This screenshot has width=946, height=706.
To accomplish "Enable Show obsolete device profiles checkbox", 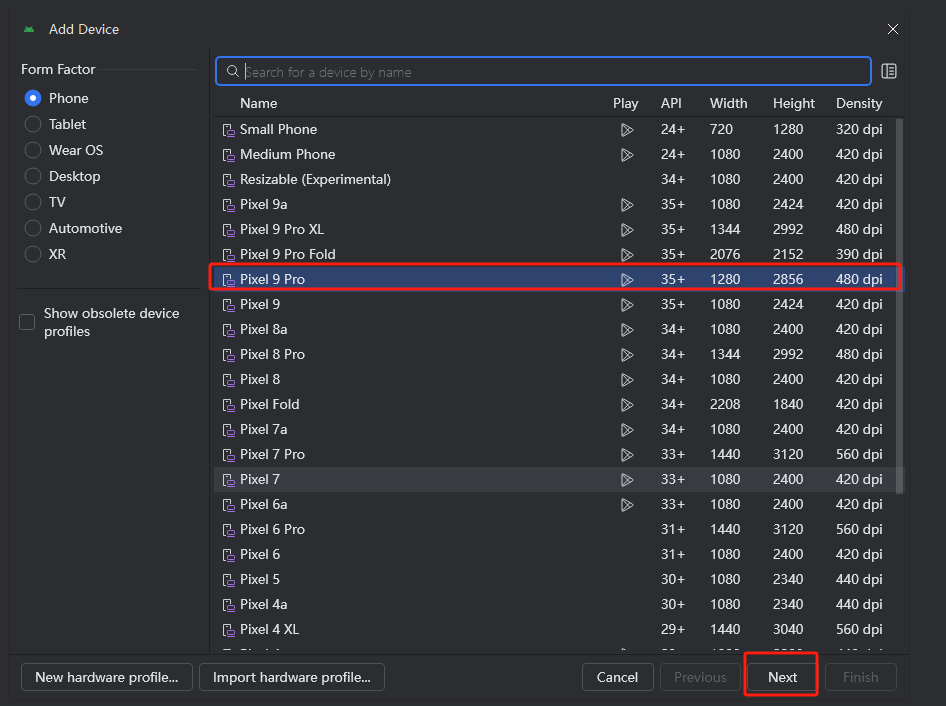I will click(x=27, y=322).
